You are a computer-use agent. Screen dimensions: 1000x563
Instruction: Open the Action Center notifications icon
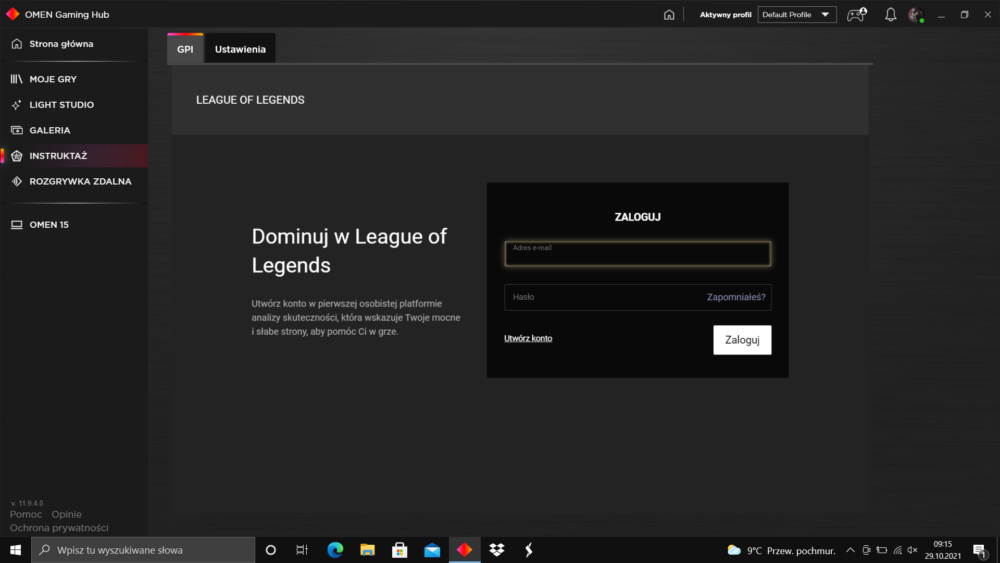click(980, 550)
